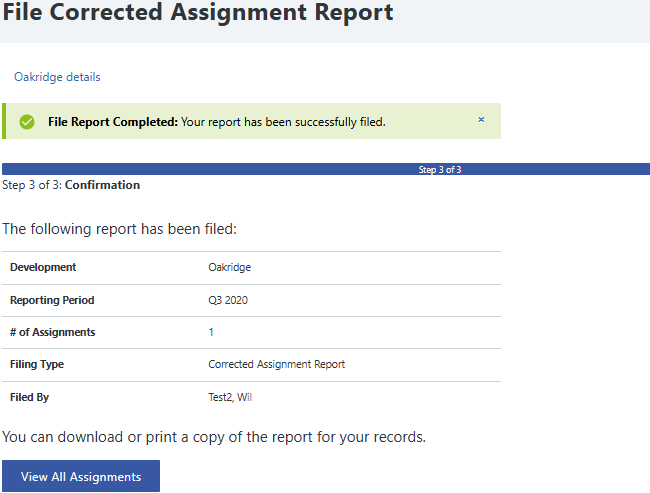Click the Oakridge value in Development row
The image size is (650, 493).
pos(229,268)
